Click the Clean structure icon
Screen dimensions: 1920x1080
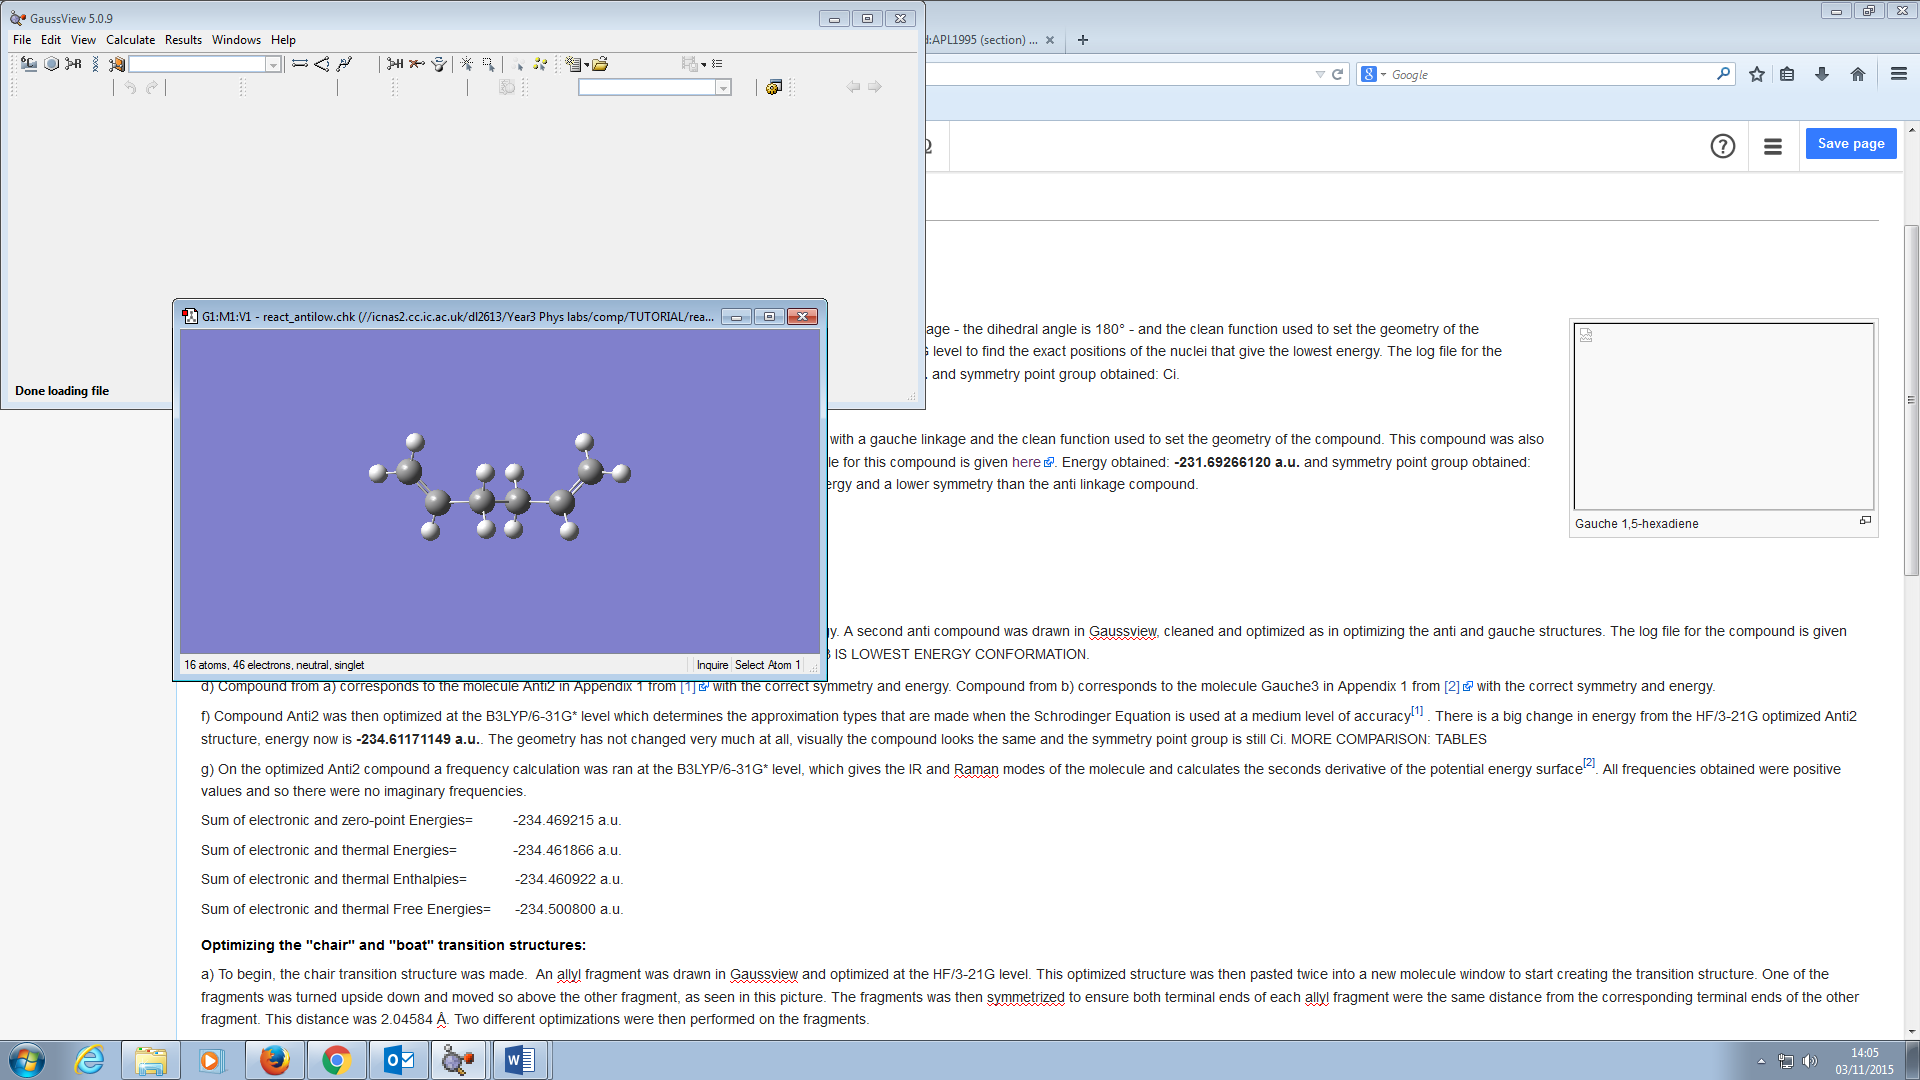pyautogui.click(x=439, y=64)
